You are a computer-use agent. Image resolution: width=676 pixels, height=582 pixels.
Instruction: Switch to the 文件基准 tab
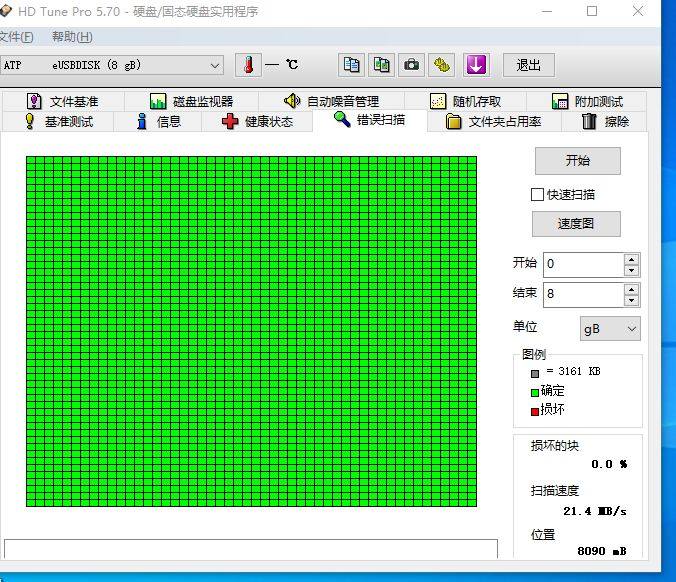pyautogui.click(x=63, y=101)
